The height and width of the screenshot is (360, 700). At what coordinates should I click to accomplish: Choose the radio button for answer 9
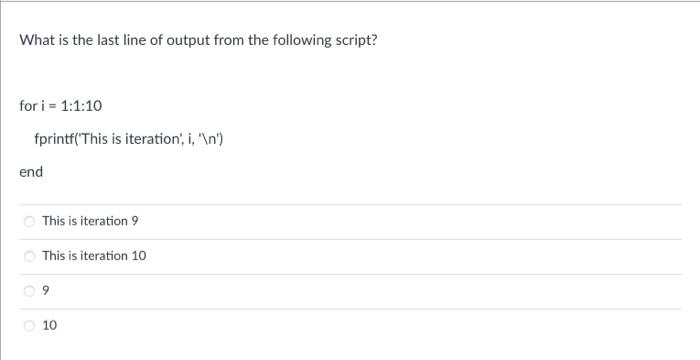29,291
